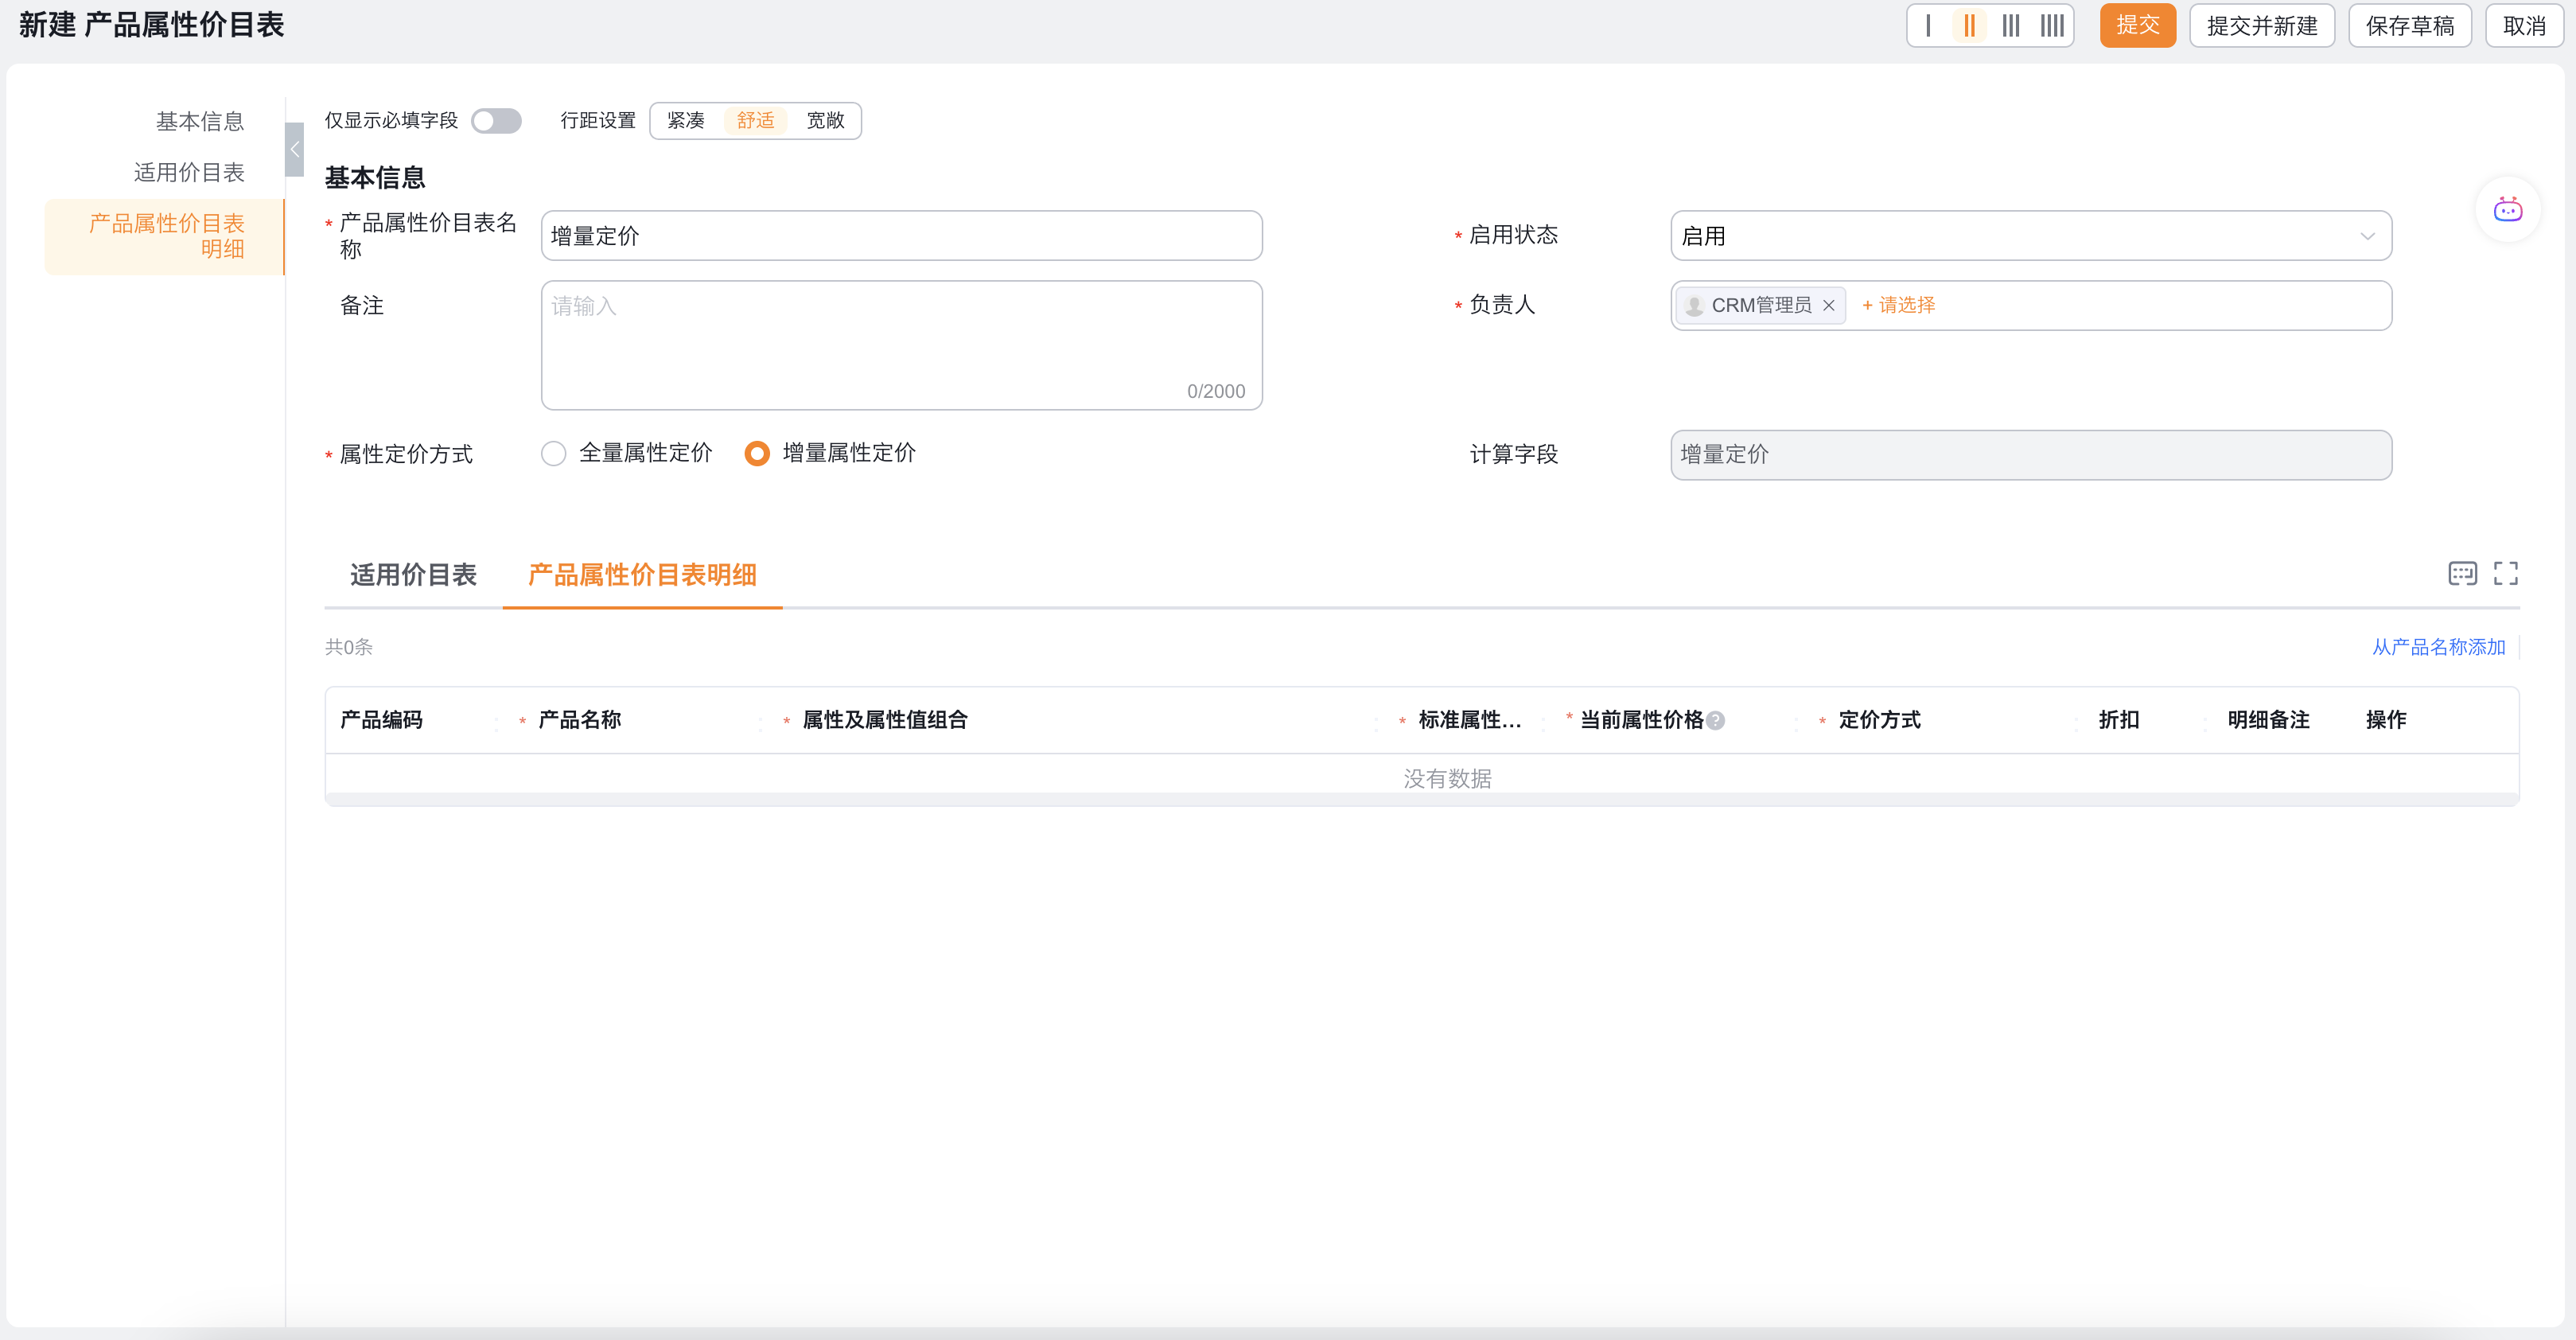Select 全量属性定价 radio button
The width and height of the screenshot is (2576, 1340).
(554, 454)
